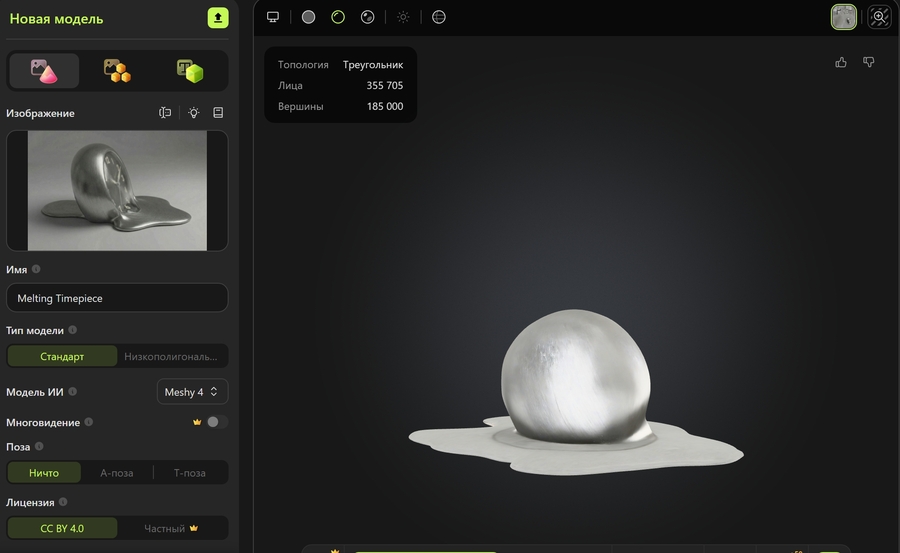900x553 pixels.
Task: Switch to the image-to-3D tab
Action: (44, 71)
